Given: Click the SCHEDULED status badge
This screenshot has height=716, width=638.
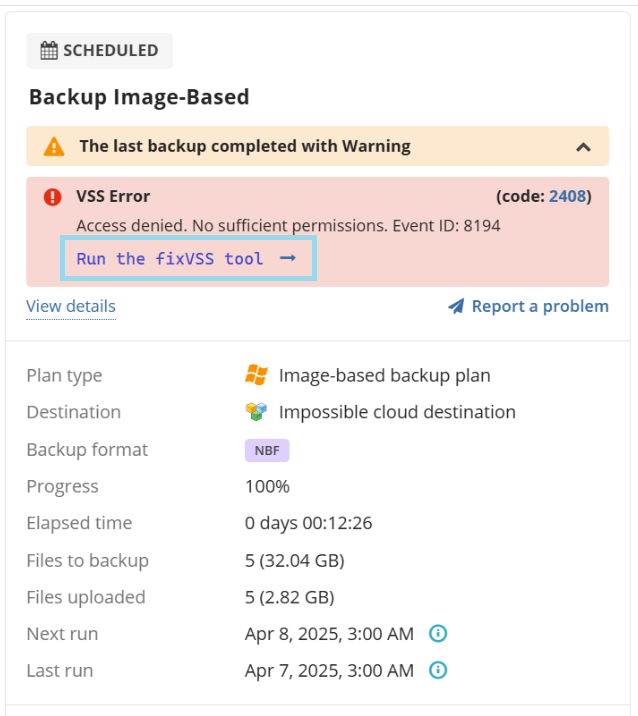Looking at the screenshot, I should click(100, 51).
